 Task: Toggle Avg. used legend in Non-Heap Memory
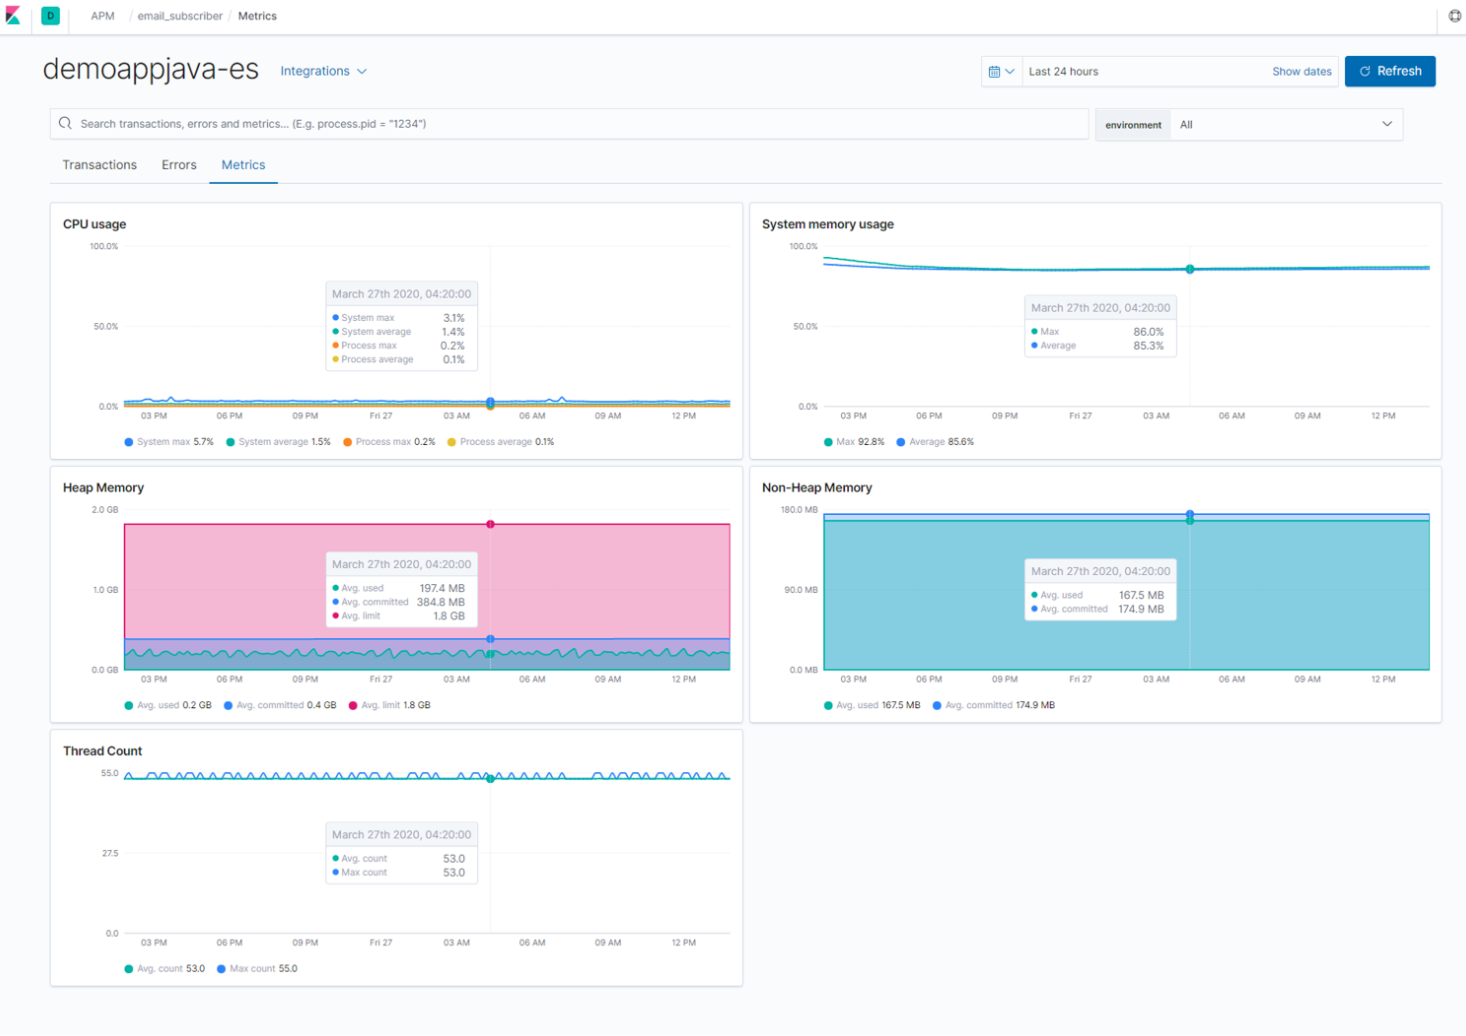point(872,705)
